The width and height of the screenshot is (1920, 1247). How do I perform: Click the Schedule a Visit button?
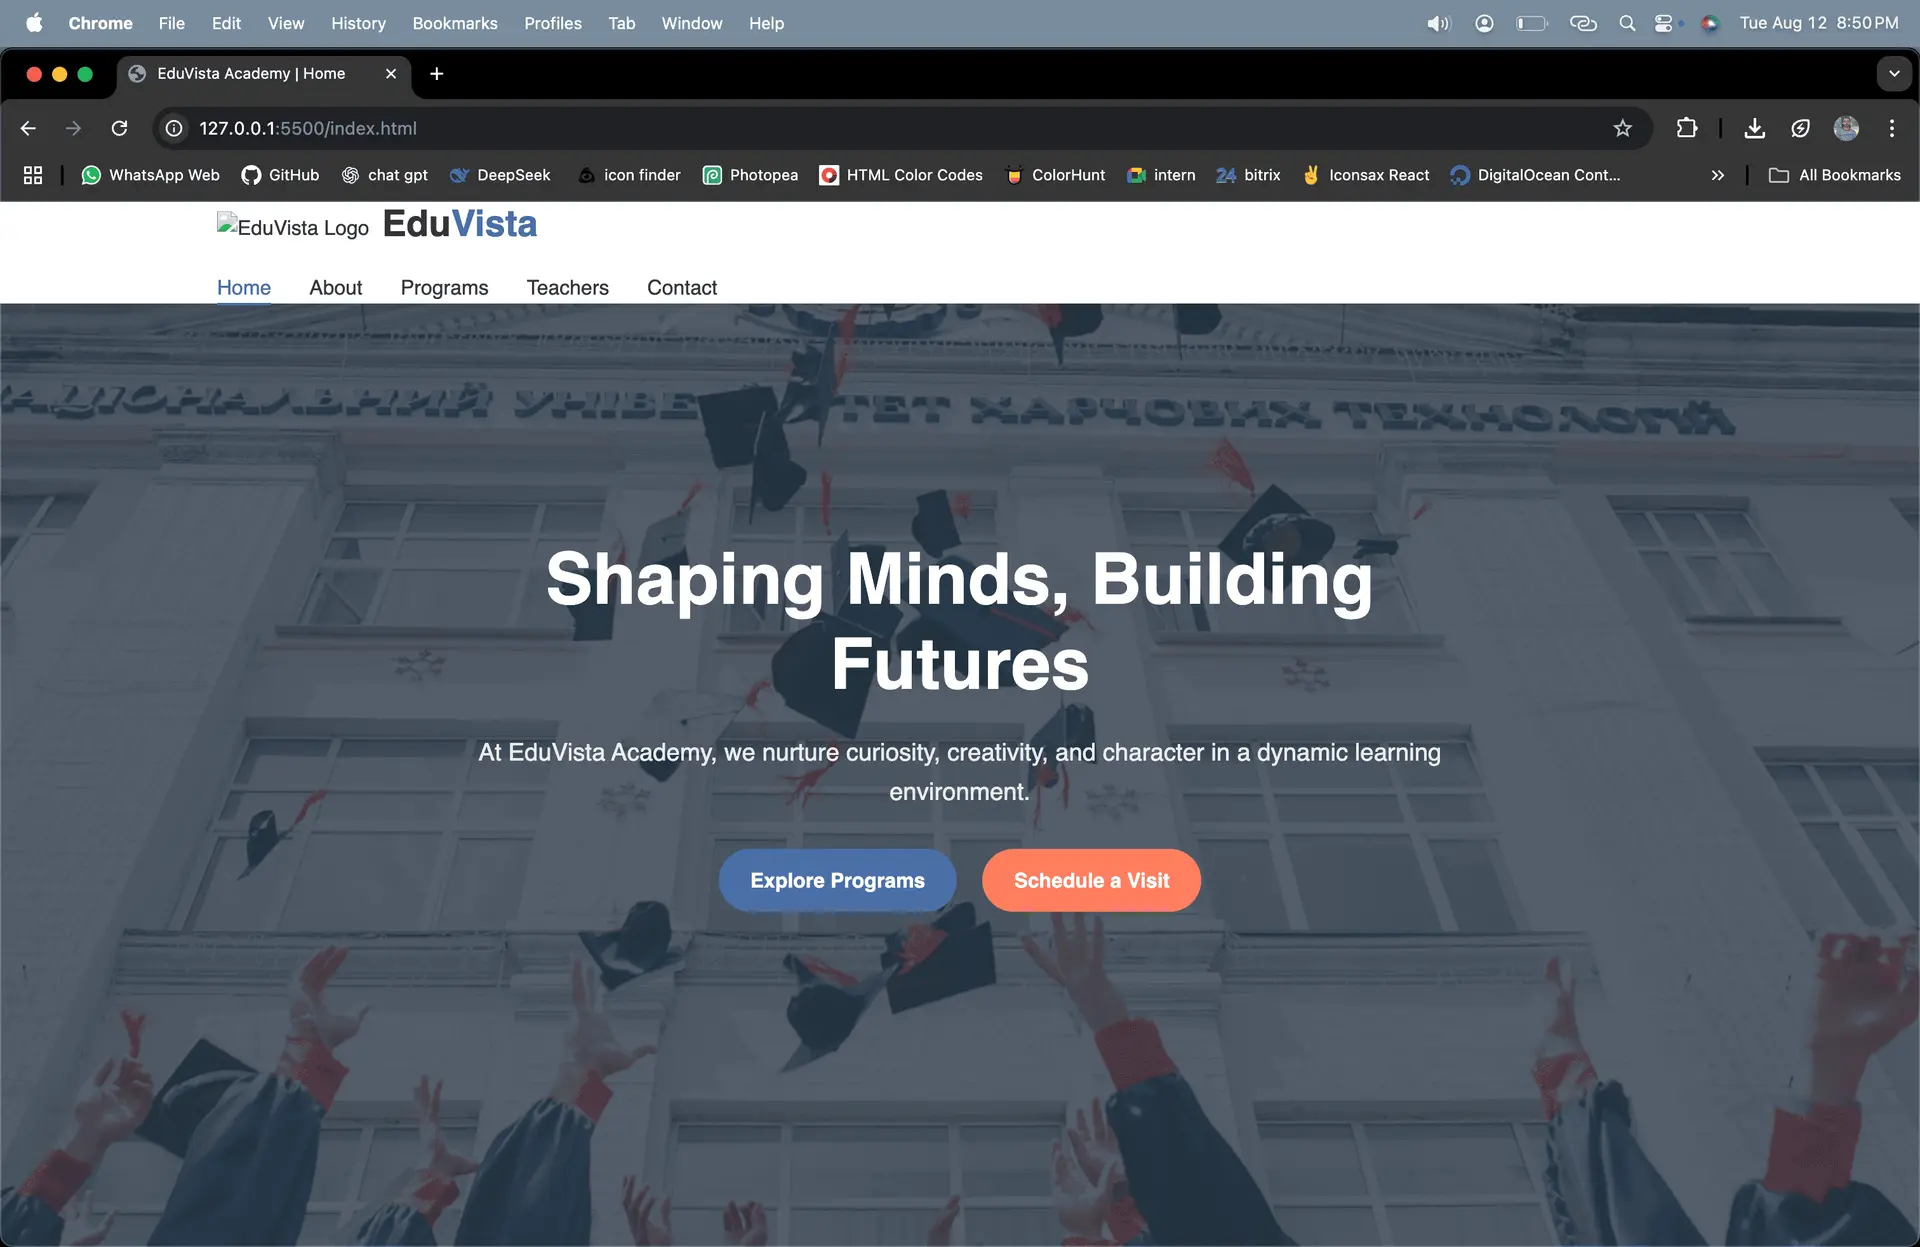pyautogui.click(x=1091, y=880)
